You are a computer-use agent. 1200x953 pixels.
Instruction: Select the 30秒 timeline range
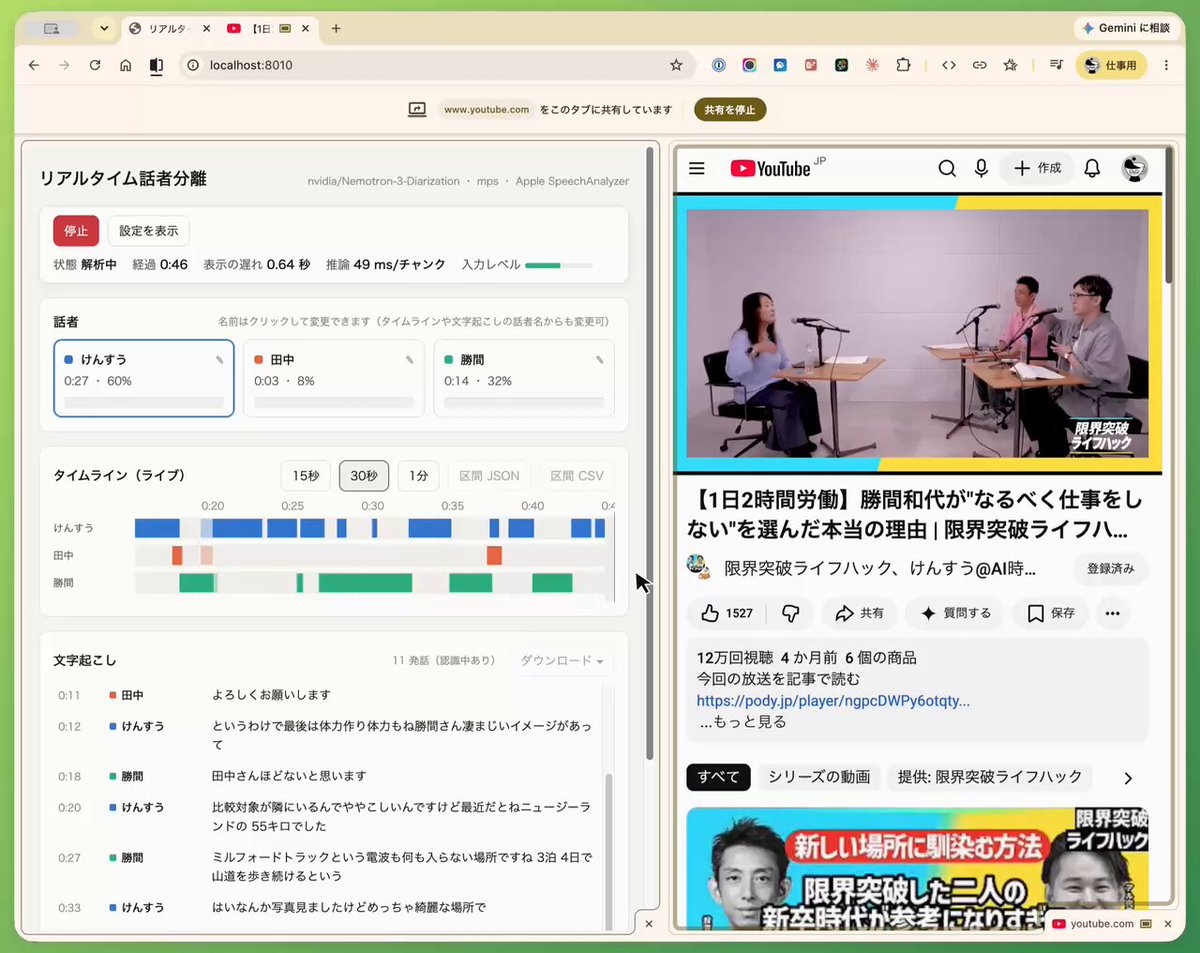click(364, 476)
